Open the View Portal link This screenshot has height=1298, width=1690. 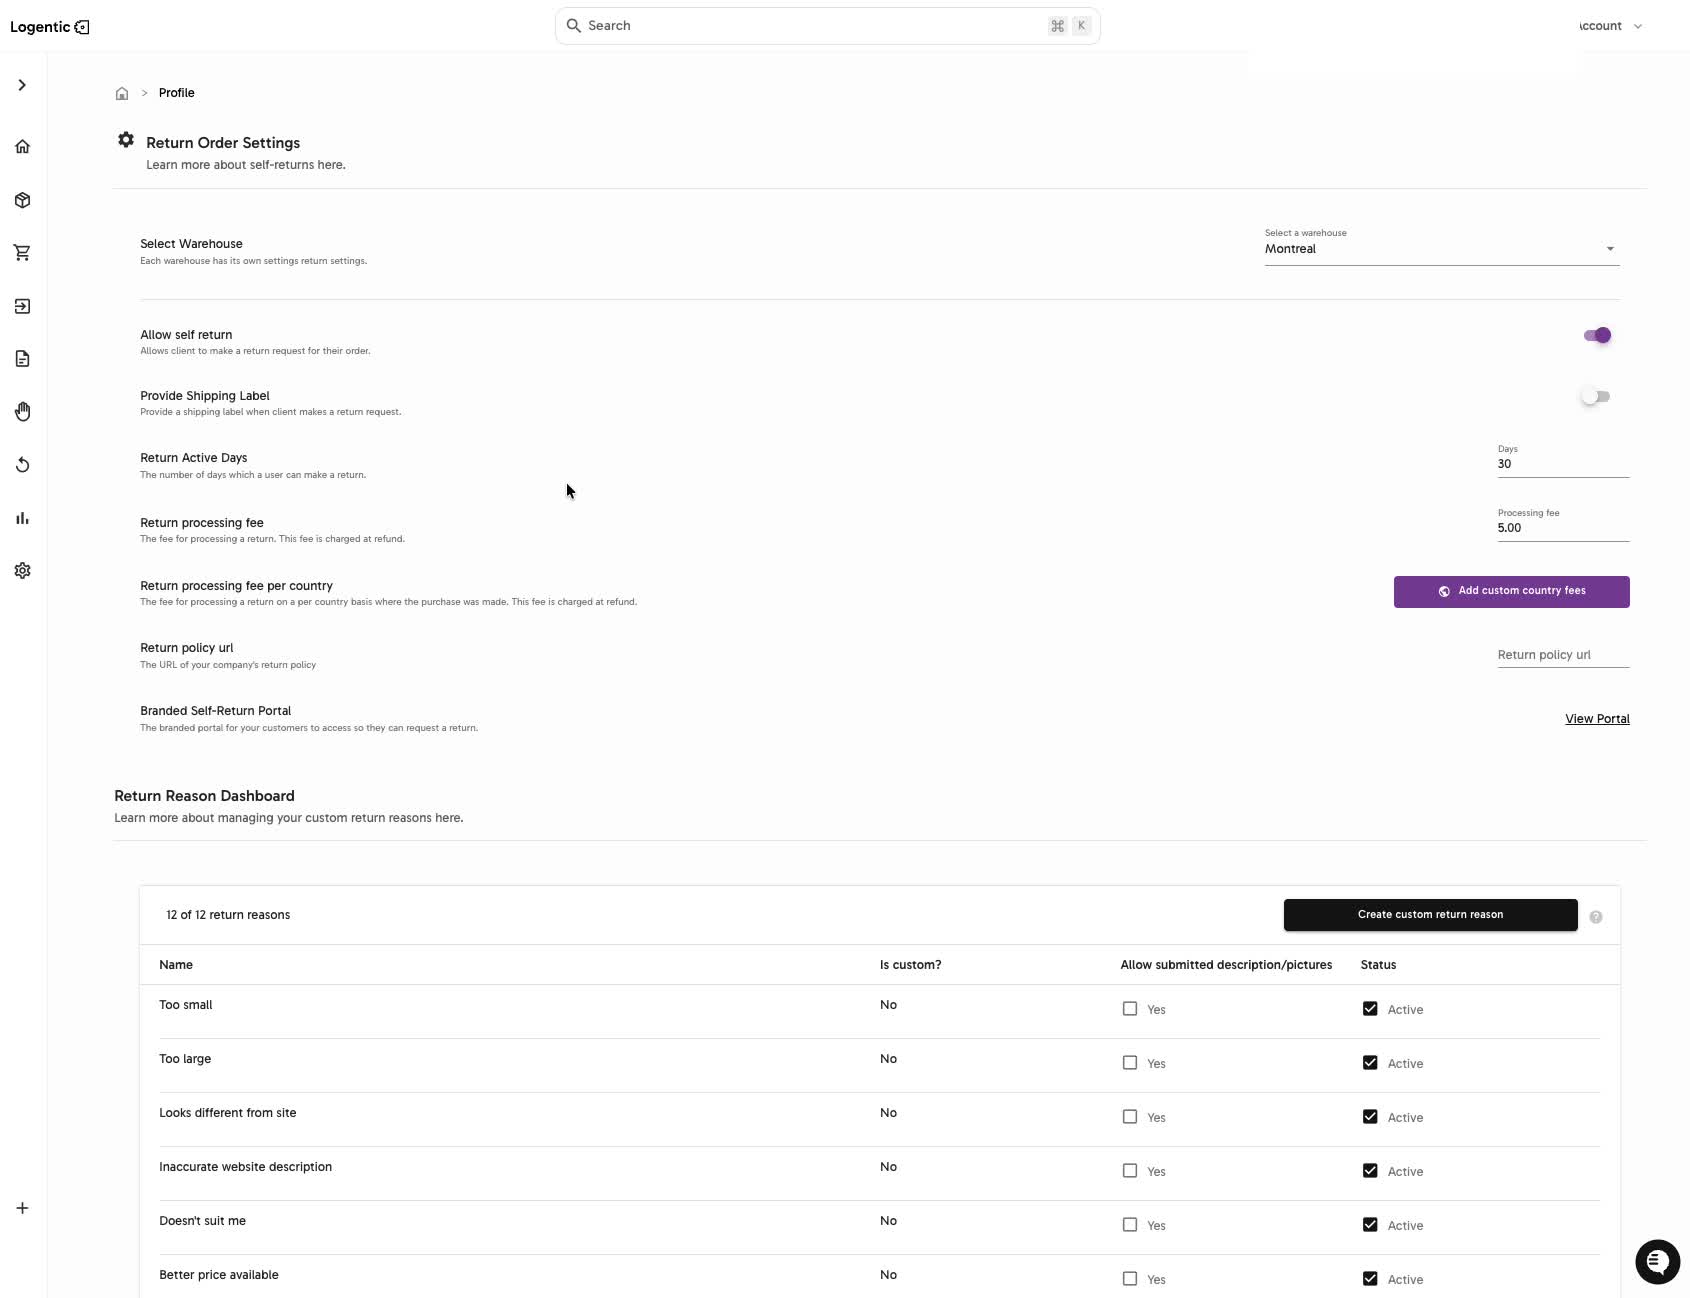[1597, 719]
